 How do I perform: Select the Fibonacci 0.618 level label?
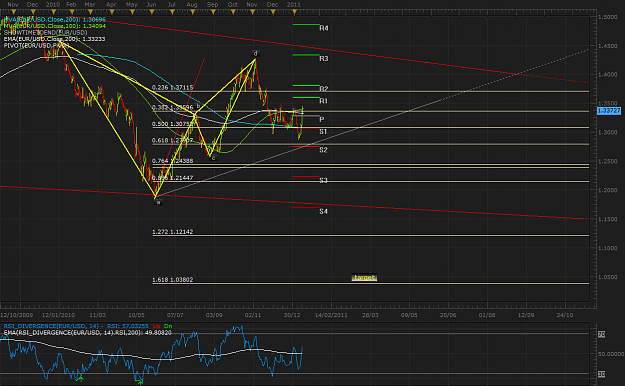(x=173, y=140)
